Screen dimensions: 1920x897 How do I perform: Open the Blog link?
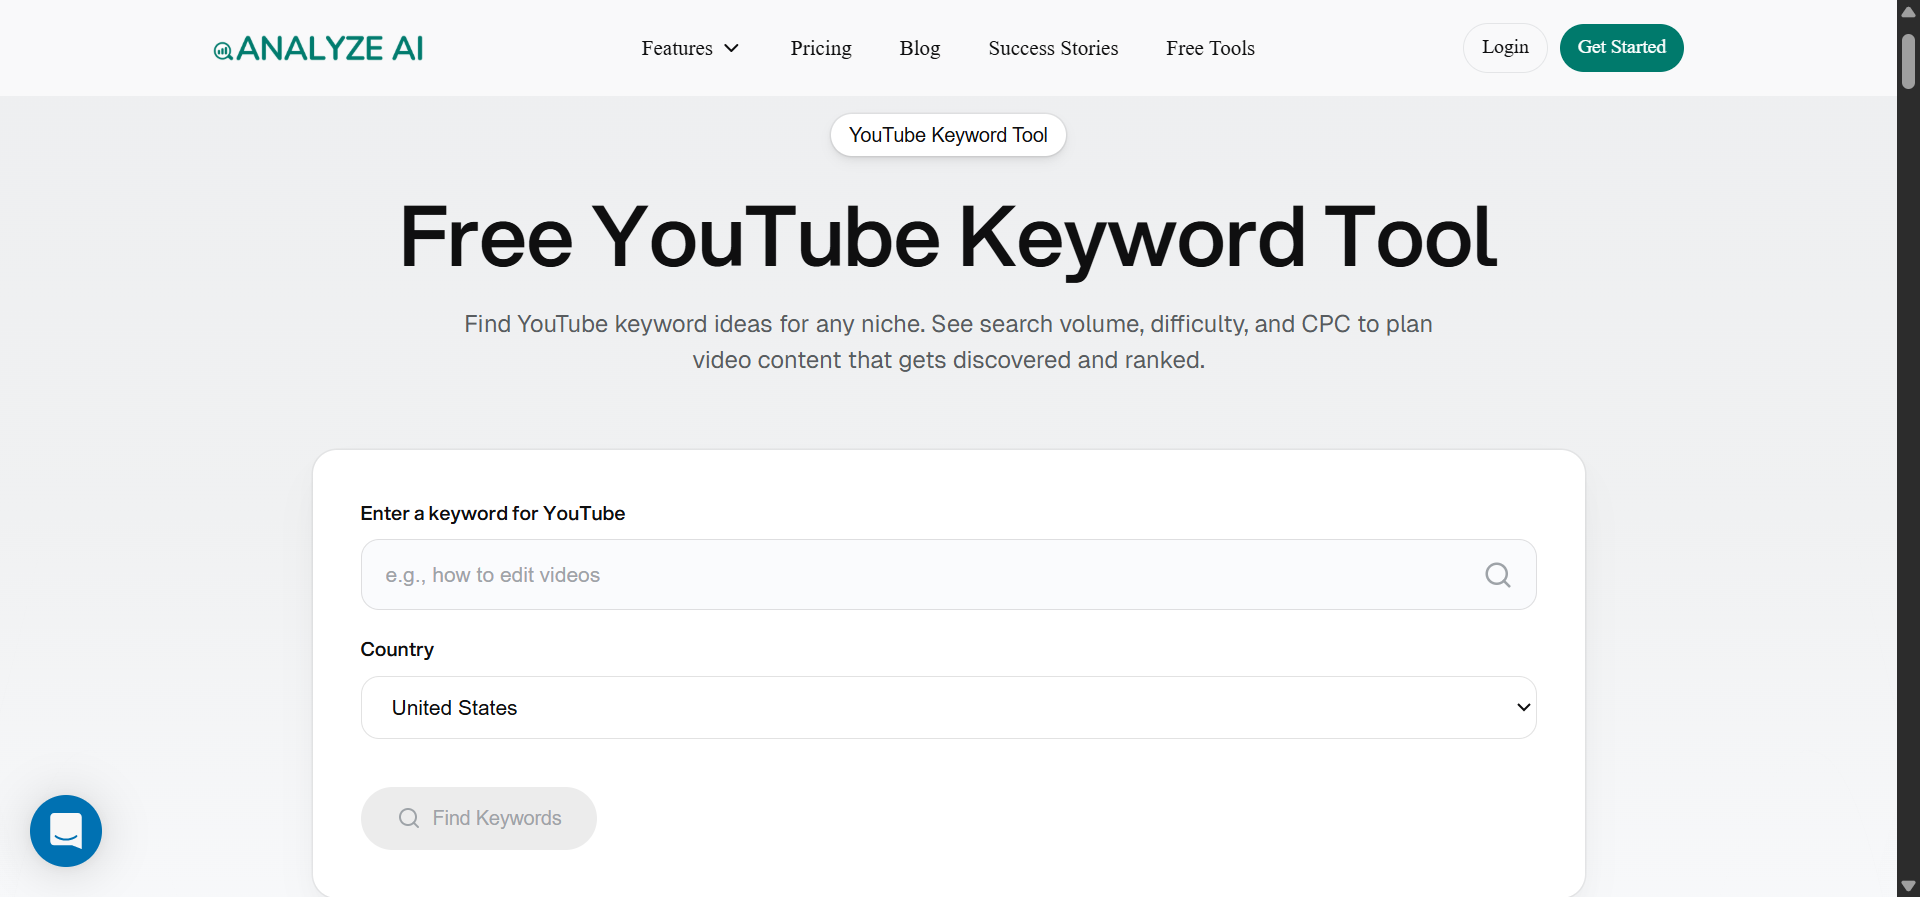click(x=920, y=48)
